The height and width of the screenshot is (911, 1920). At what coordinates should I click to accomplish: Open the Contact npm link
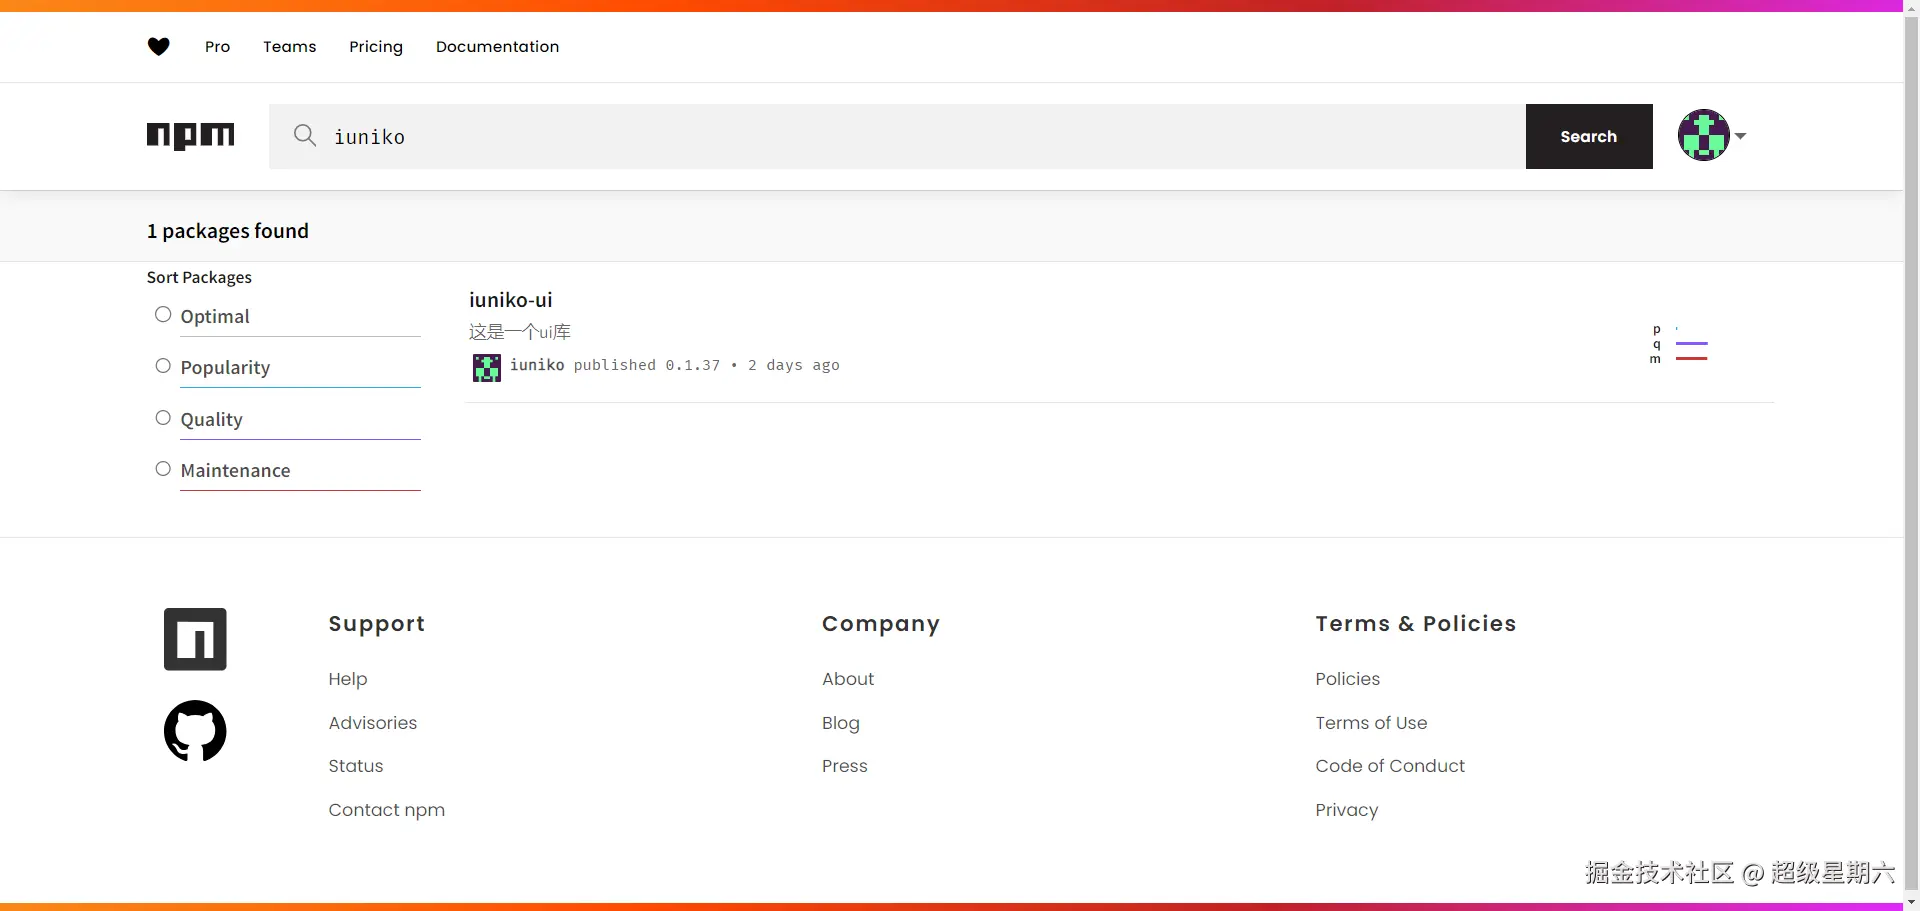(x=387, y=810)
